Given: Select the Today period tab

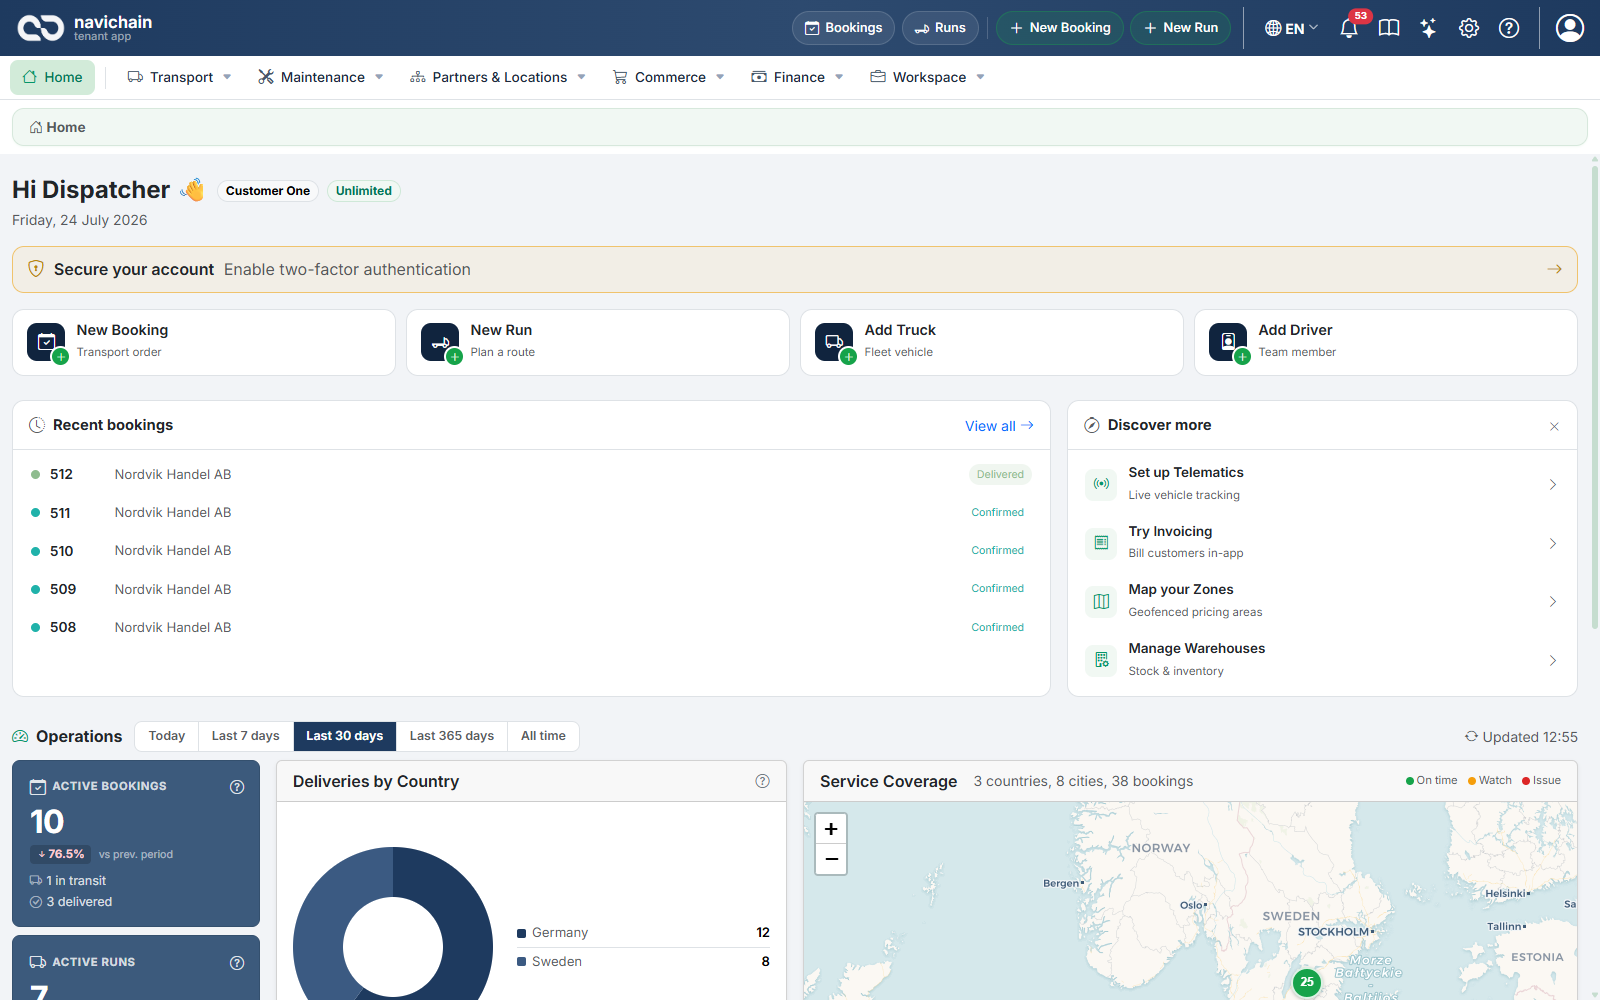Looking at the screenshot, I should [x=167, y=736].
